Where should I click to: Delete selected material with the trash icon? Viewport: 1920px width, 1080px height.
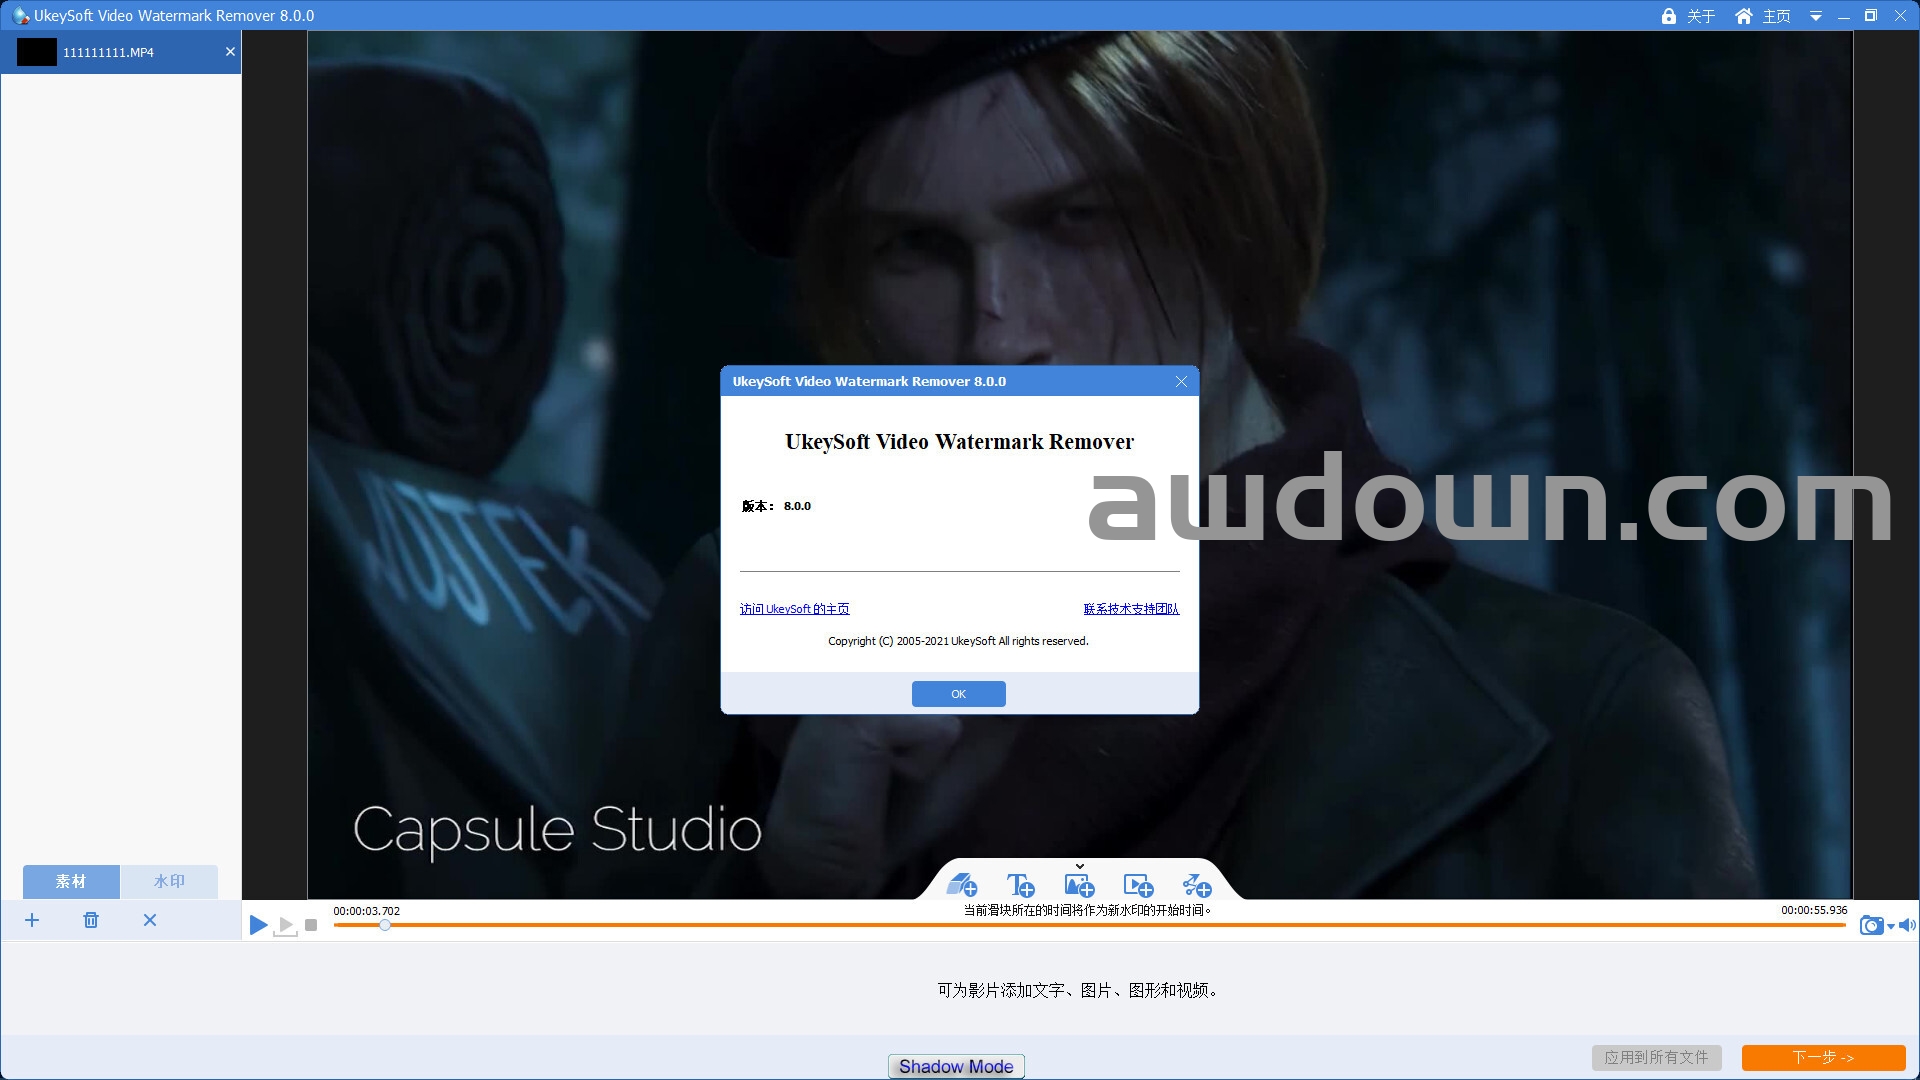click(x=91, y=920)
